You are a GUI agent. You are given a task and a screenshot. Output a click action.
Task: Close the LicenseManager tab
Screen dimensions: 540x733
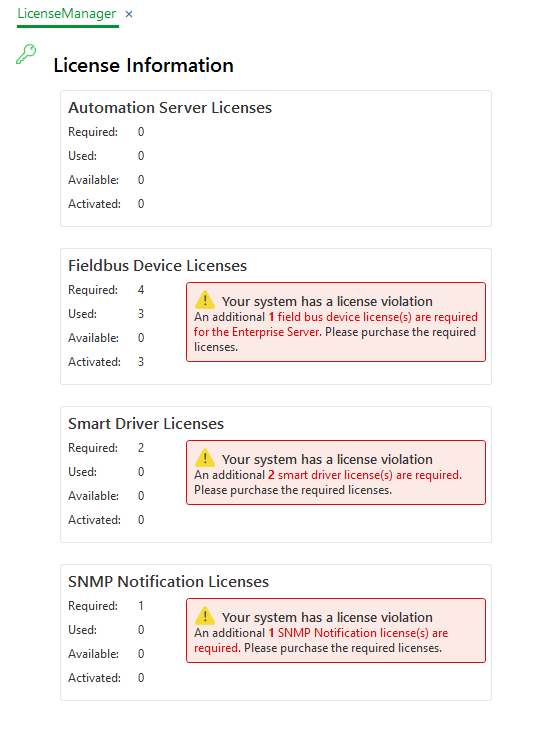coord(129,14)
